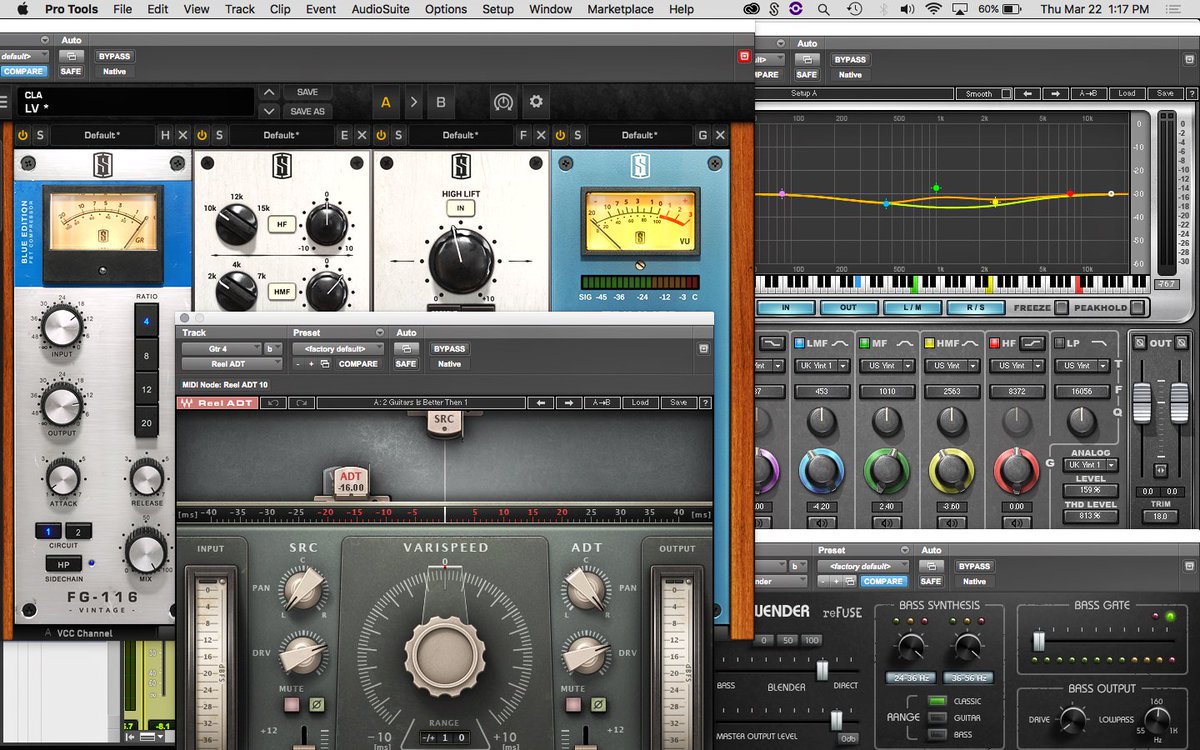Open insert position b dropdown in Reel ADT window
1200x750 pixels.
pyautogui.click(x=273, y=349)
